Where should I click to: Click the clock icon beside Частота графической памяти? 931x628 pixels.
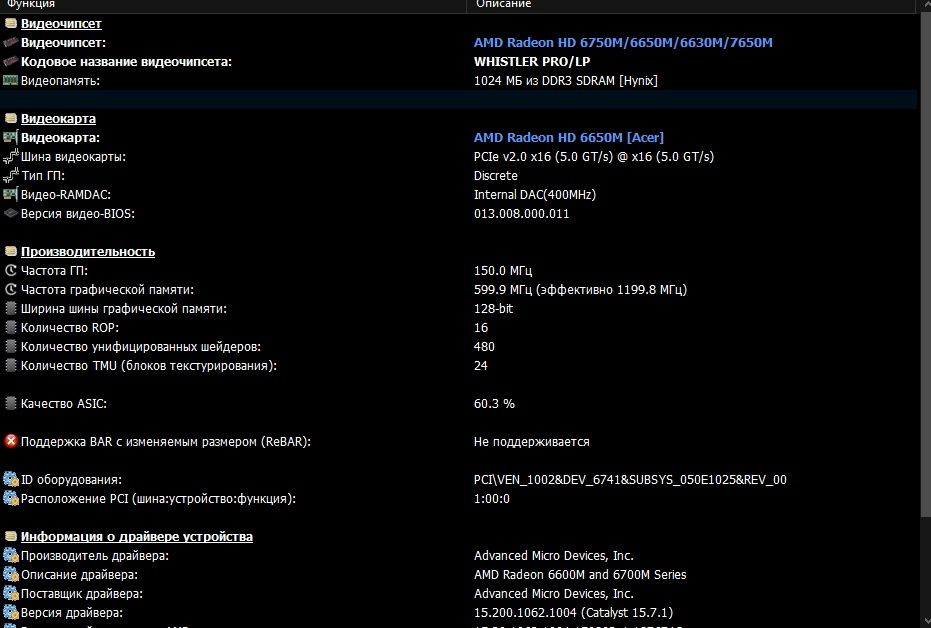click(11, 289)
